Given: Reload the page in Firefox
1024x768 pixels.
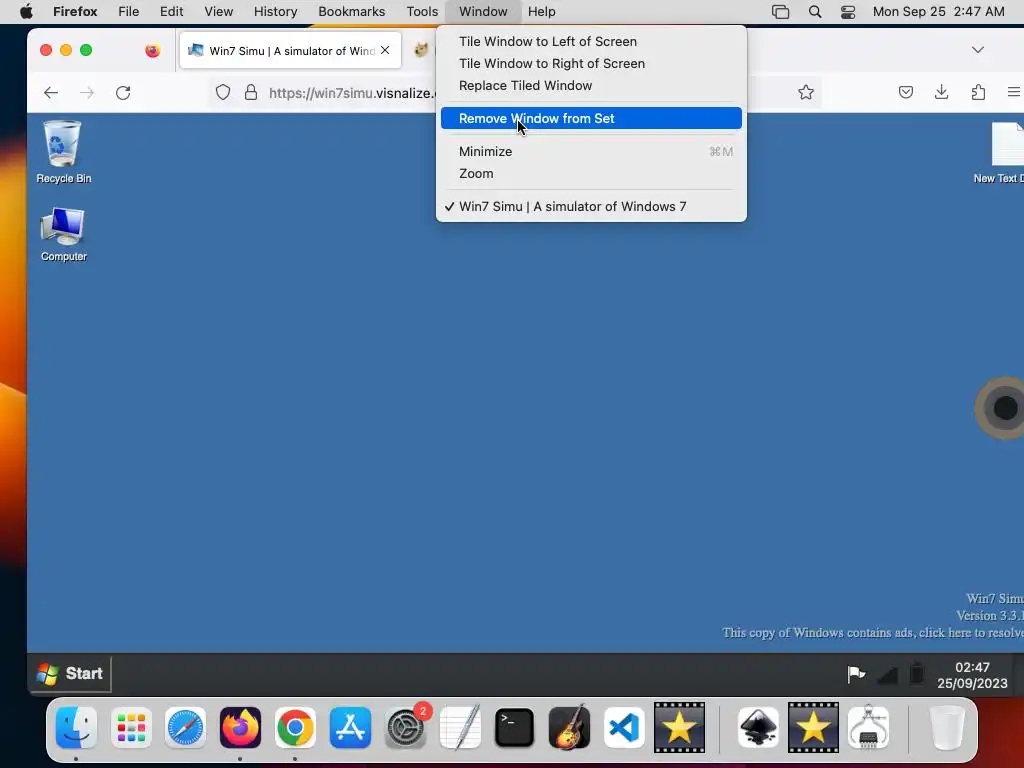Looking at the screenshot, I should [123, 93].
